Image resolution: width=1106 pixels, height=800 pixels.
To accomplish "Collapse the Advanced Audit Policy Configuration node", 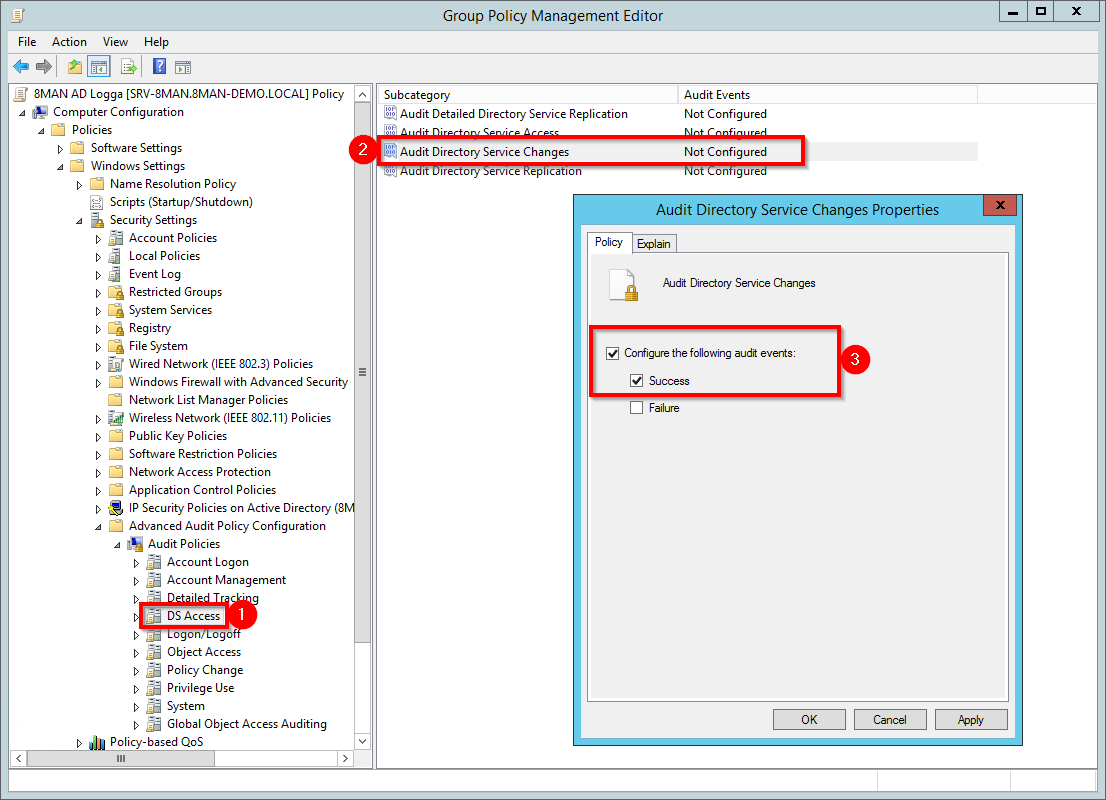I will [98, 526].
